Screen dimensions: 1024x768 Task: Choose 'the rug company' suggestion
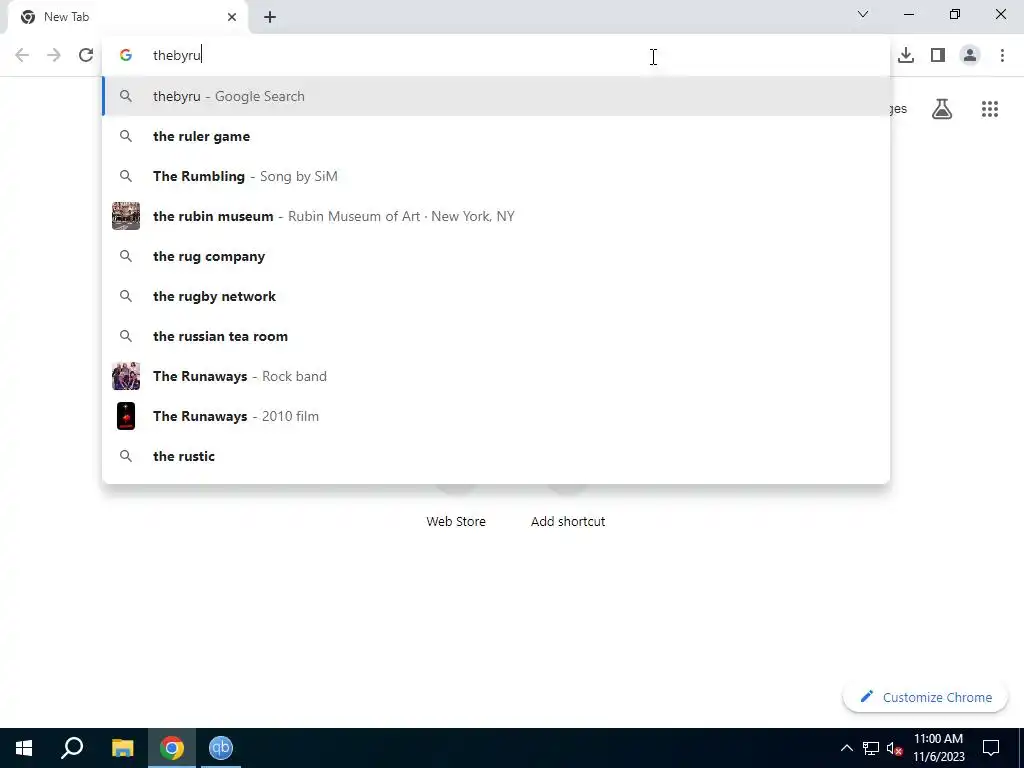pyautogui.click(x=496, y=256)
